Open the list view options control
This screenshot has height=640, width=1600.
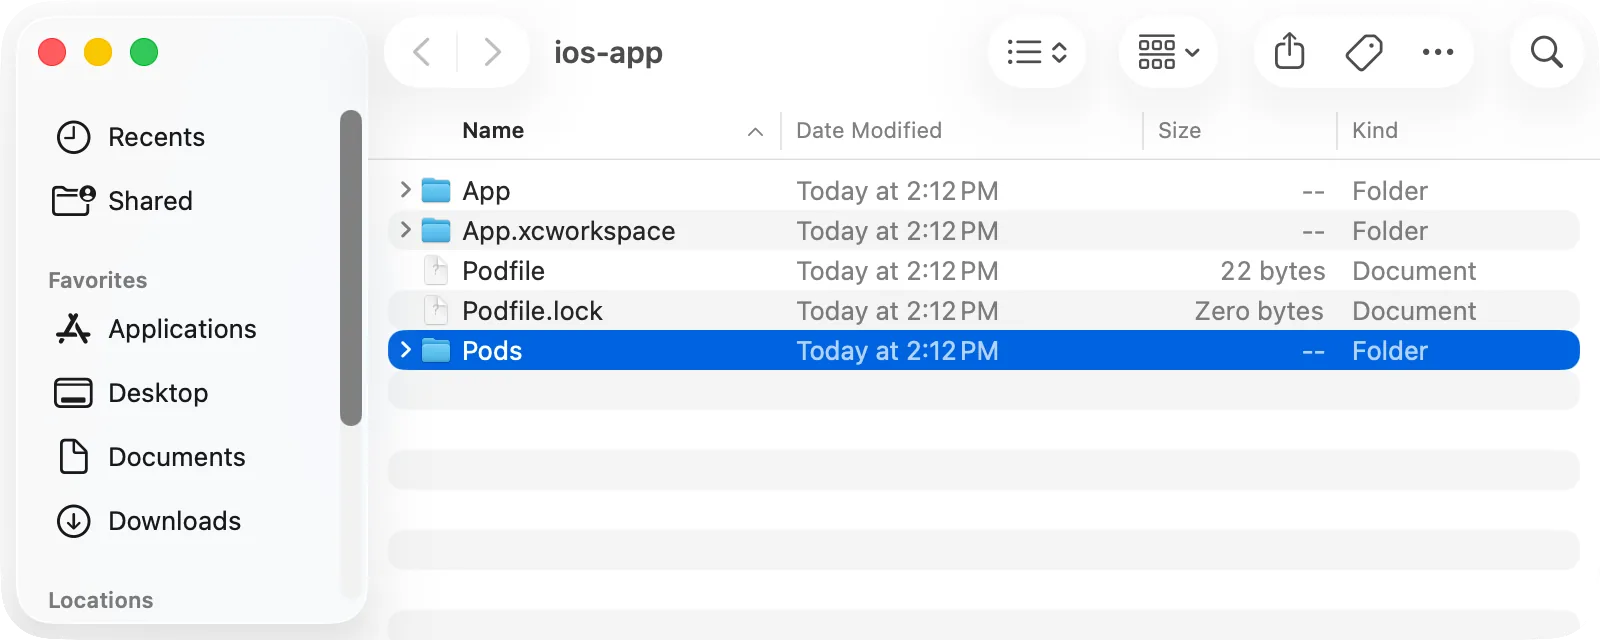point(1037,52)
